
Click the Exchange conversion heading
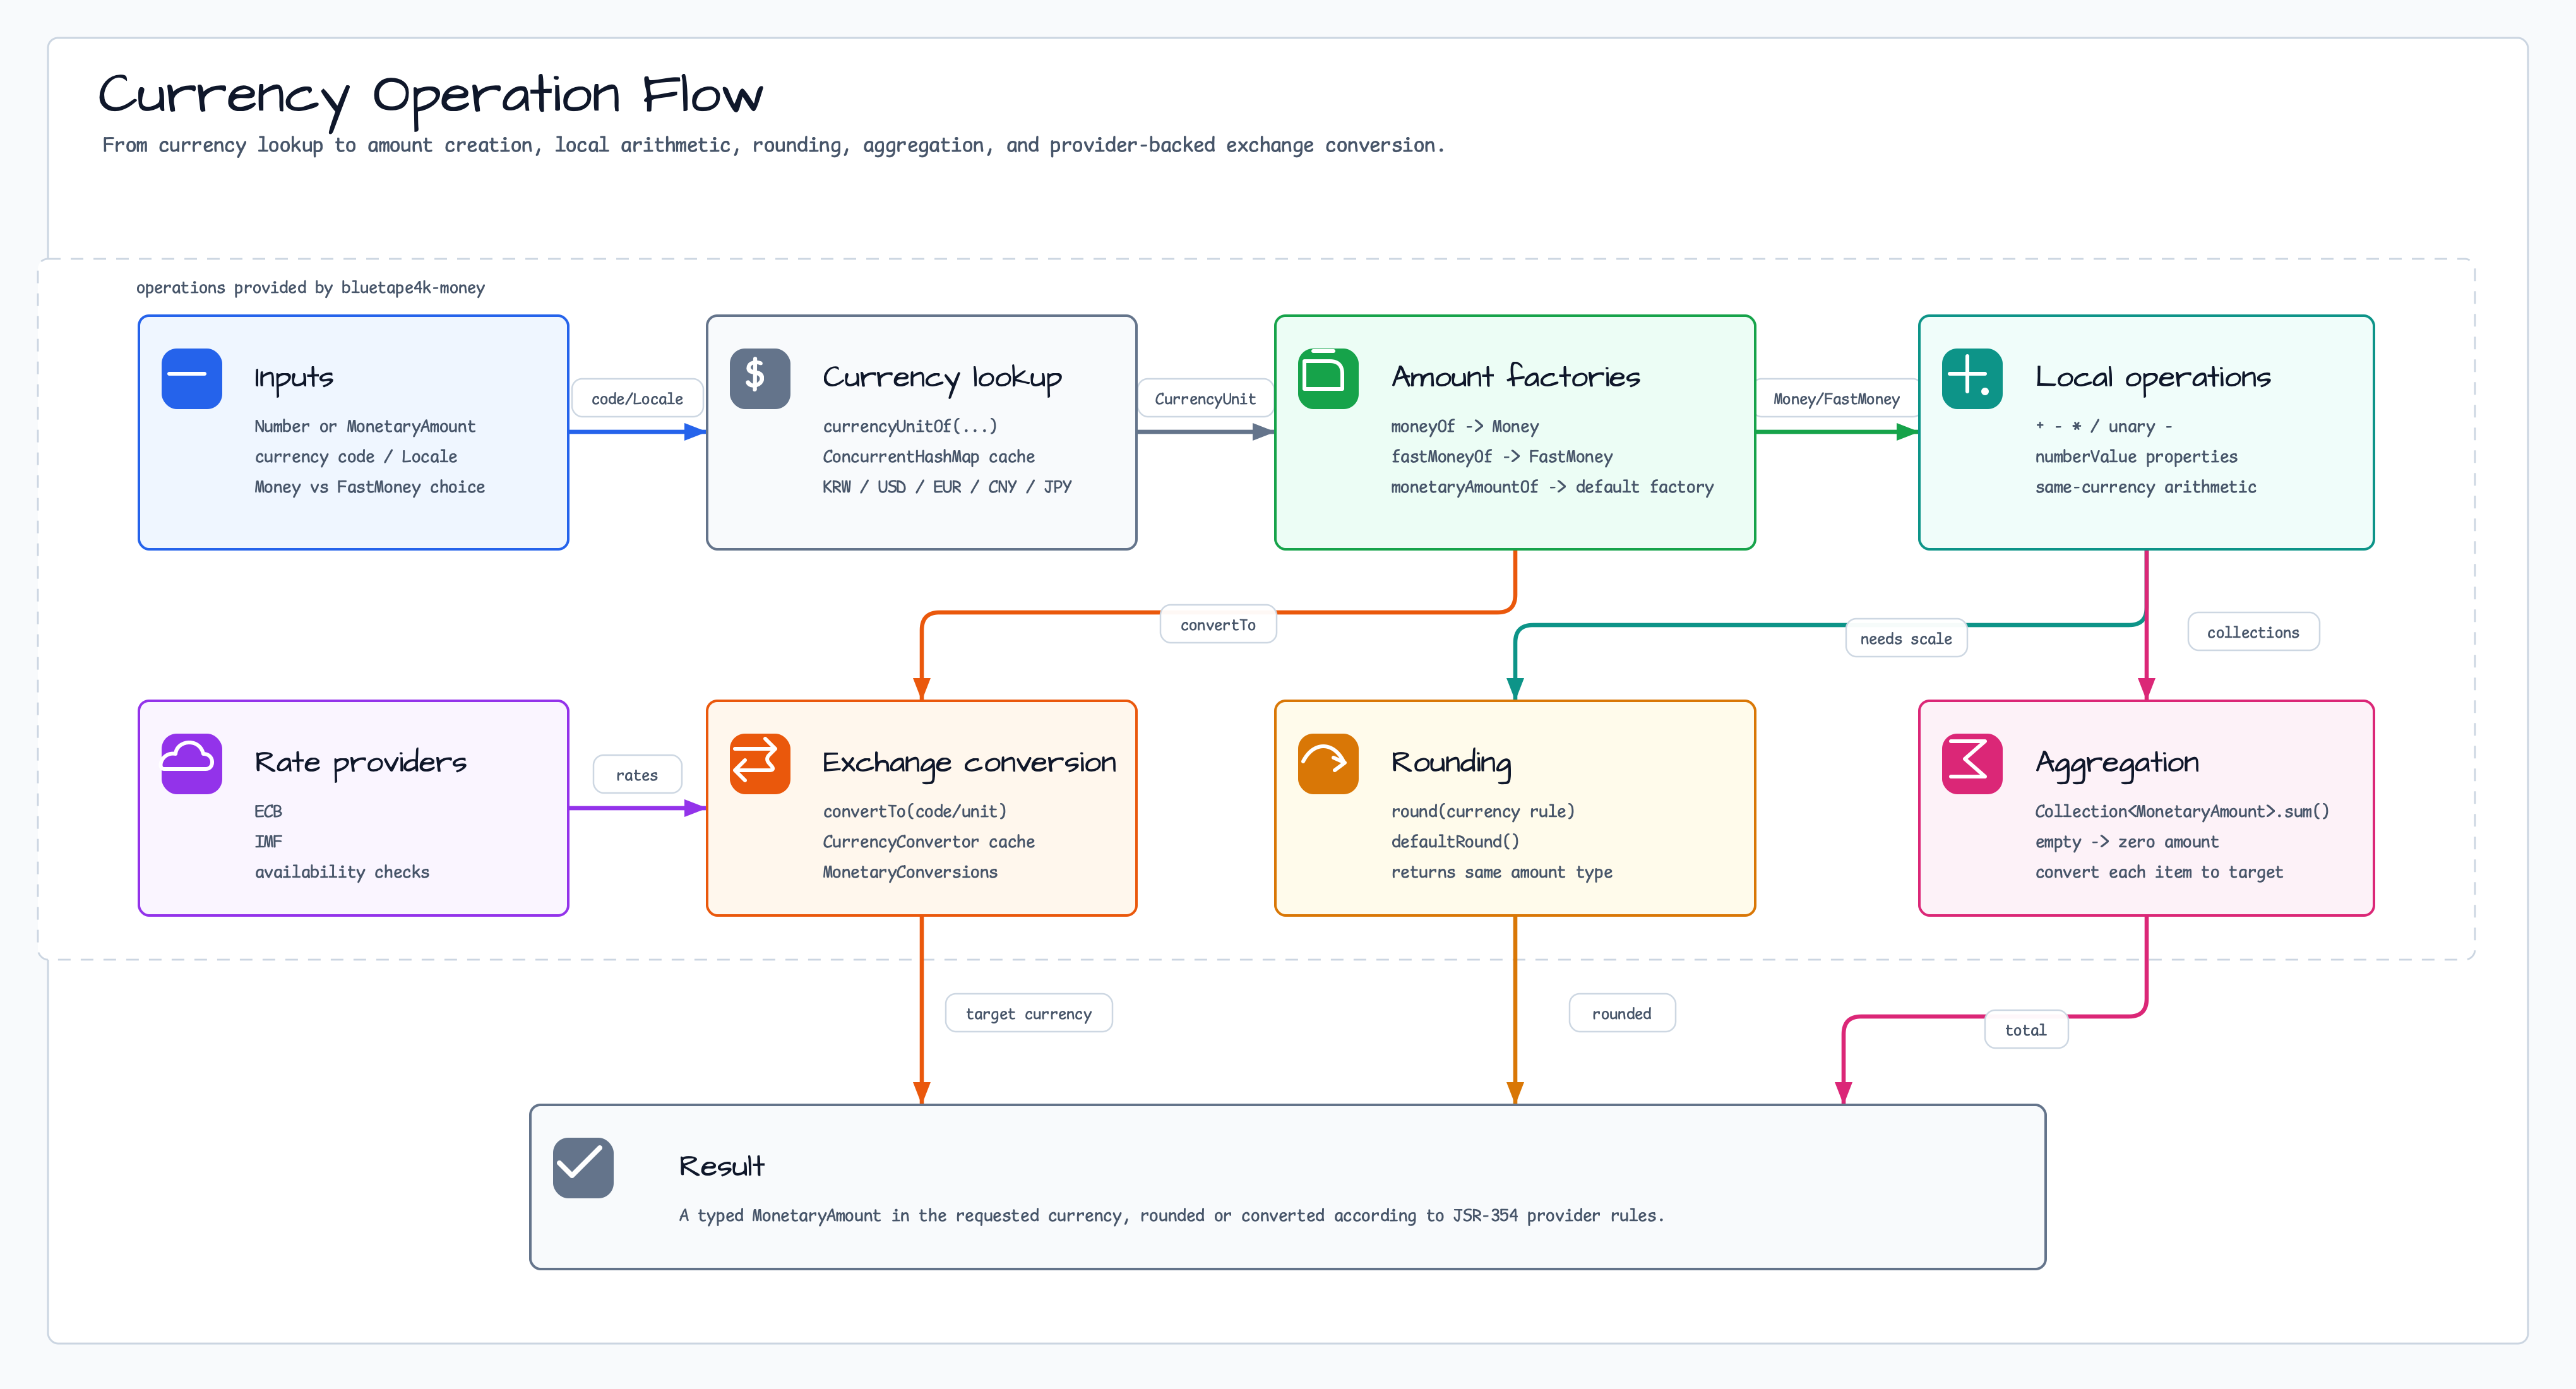click(968, 763)
